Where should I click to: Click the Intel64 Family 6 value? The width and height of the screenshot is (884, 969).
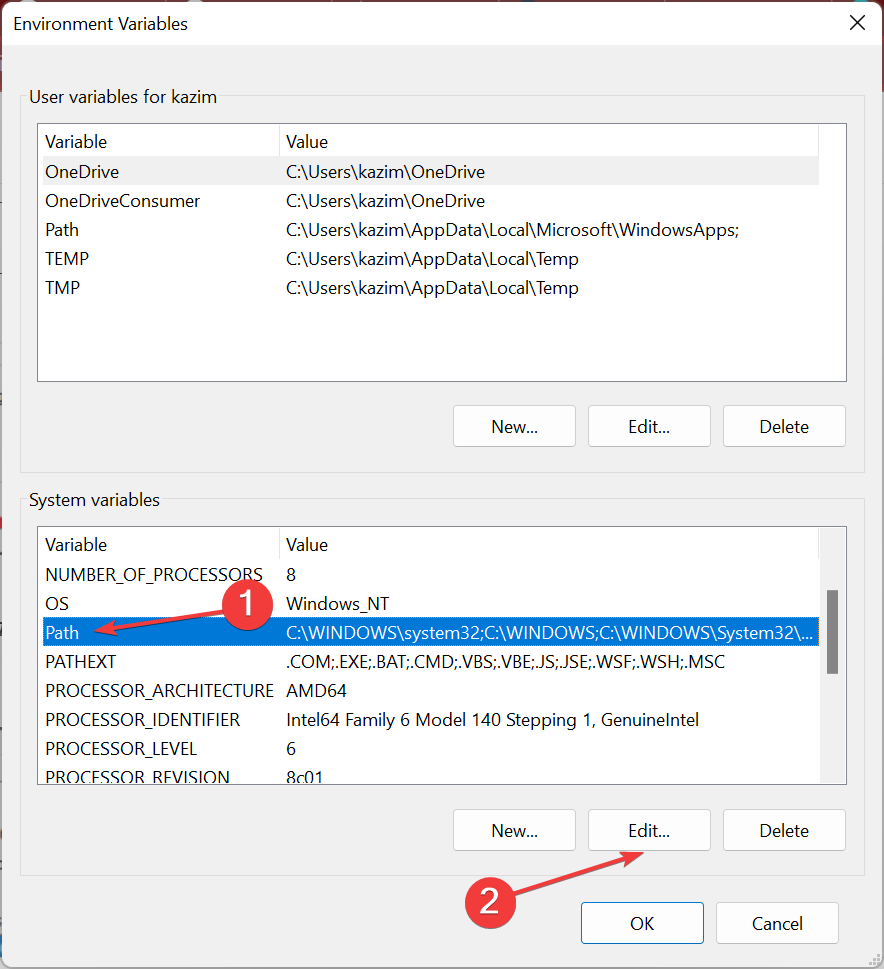click(x=493, y=720)
